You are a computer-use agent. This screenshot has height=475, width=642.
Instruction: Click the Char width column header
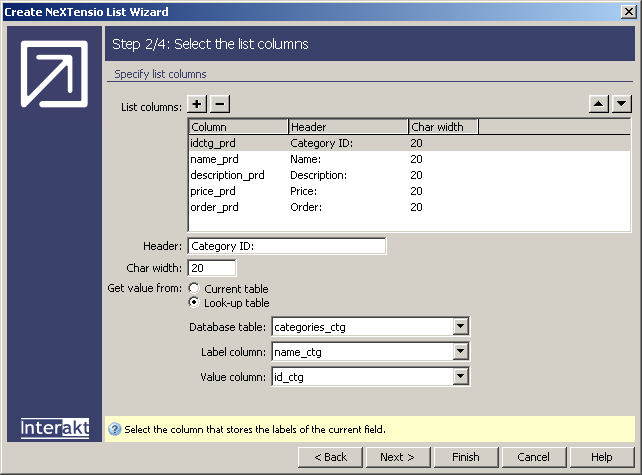tap(442, 127)
